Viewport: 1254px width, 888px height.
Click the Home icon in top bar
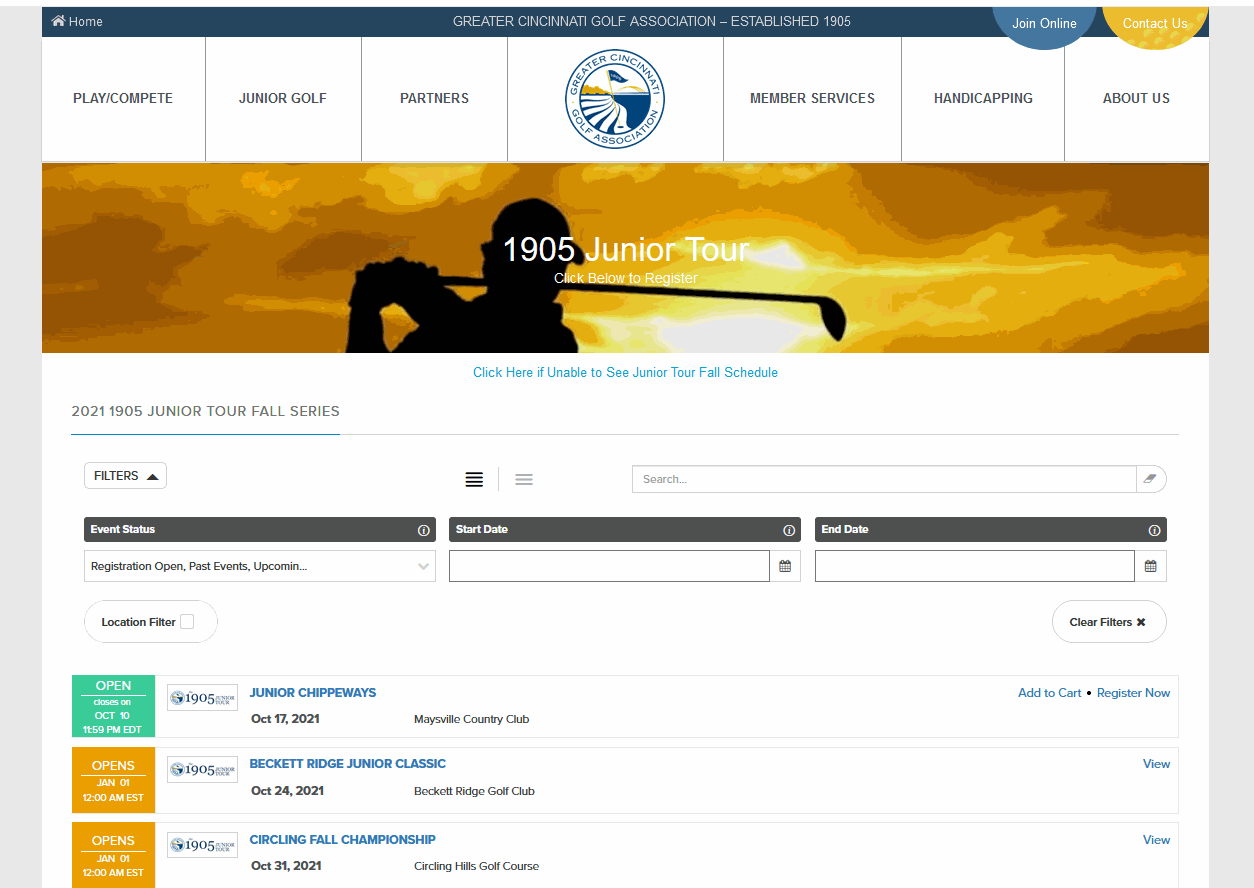pyautogui.click(x=58, y=21)
